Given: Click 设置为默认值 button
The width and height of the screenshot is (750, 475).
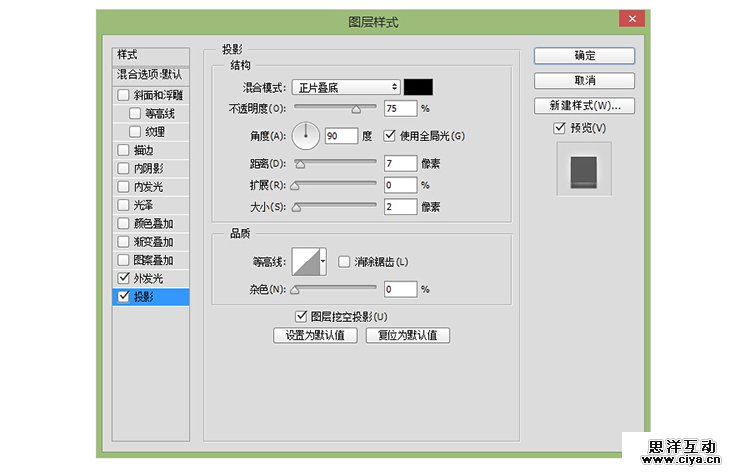Looking at the screenshot, I should 315,336.
